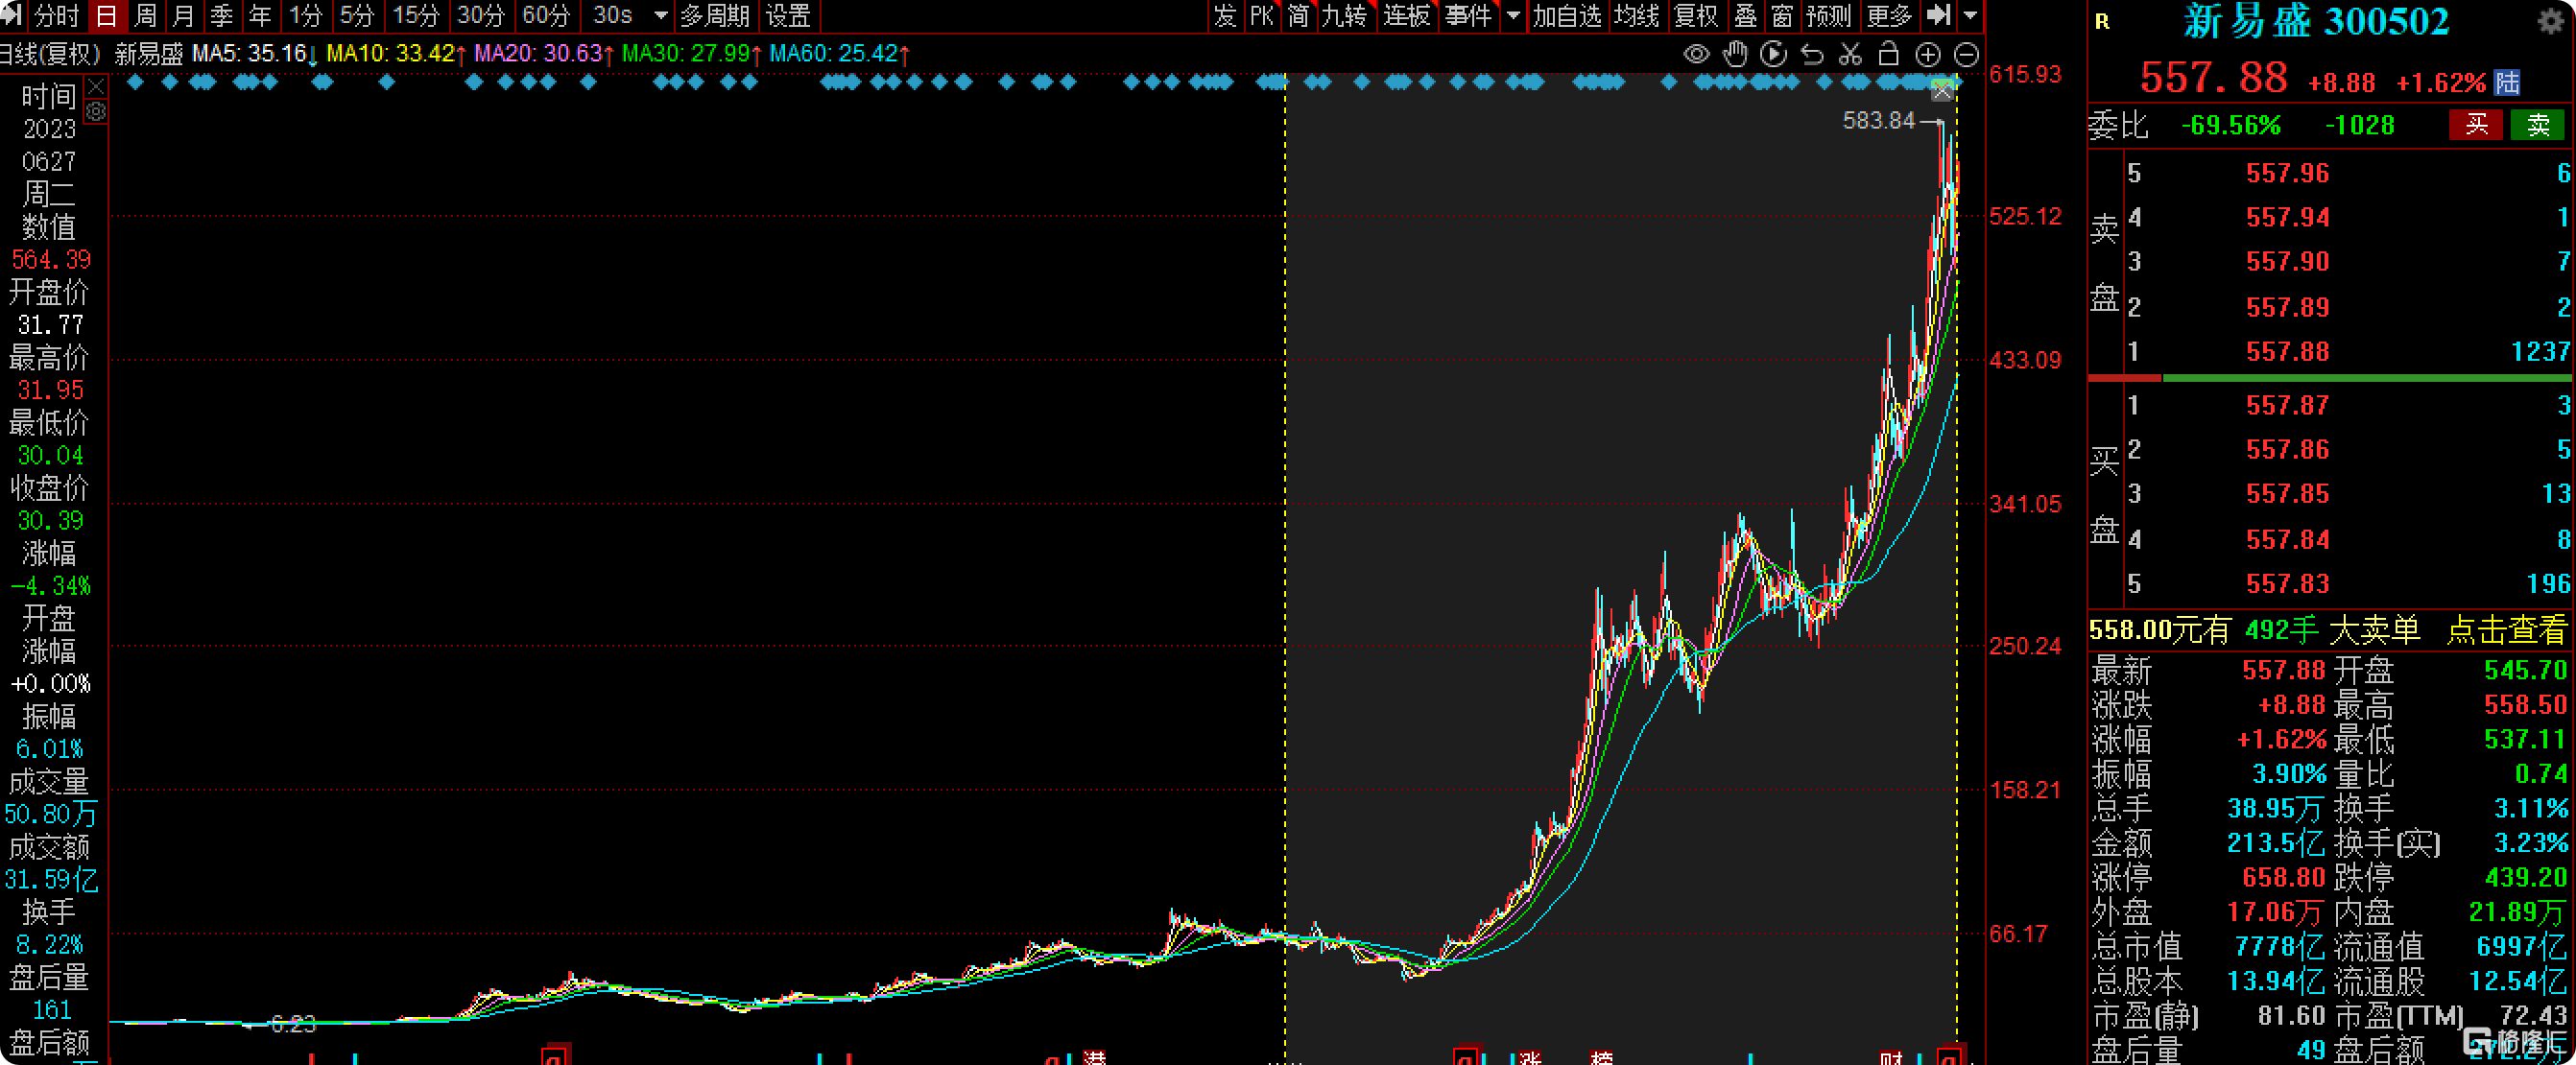2576x1065 pixels.
Task: Zoom out with the minus circle icon
Action: pyautogui.click(x=1966, y=55)
